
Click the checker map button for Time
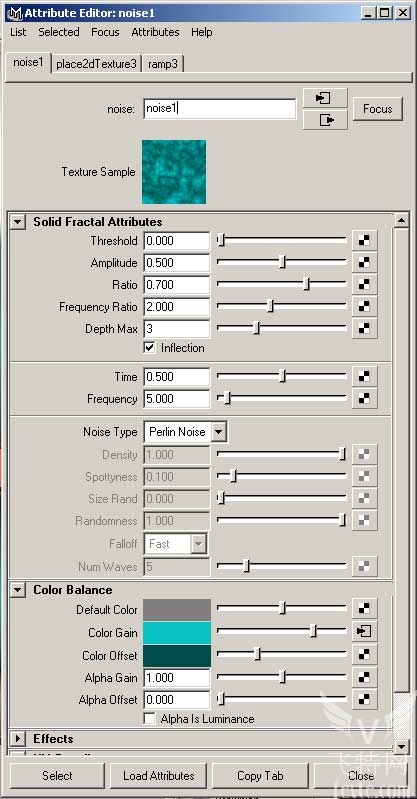(364, 377)
